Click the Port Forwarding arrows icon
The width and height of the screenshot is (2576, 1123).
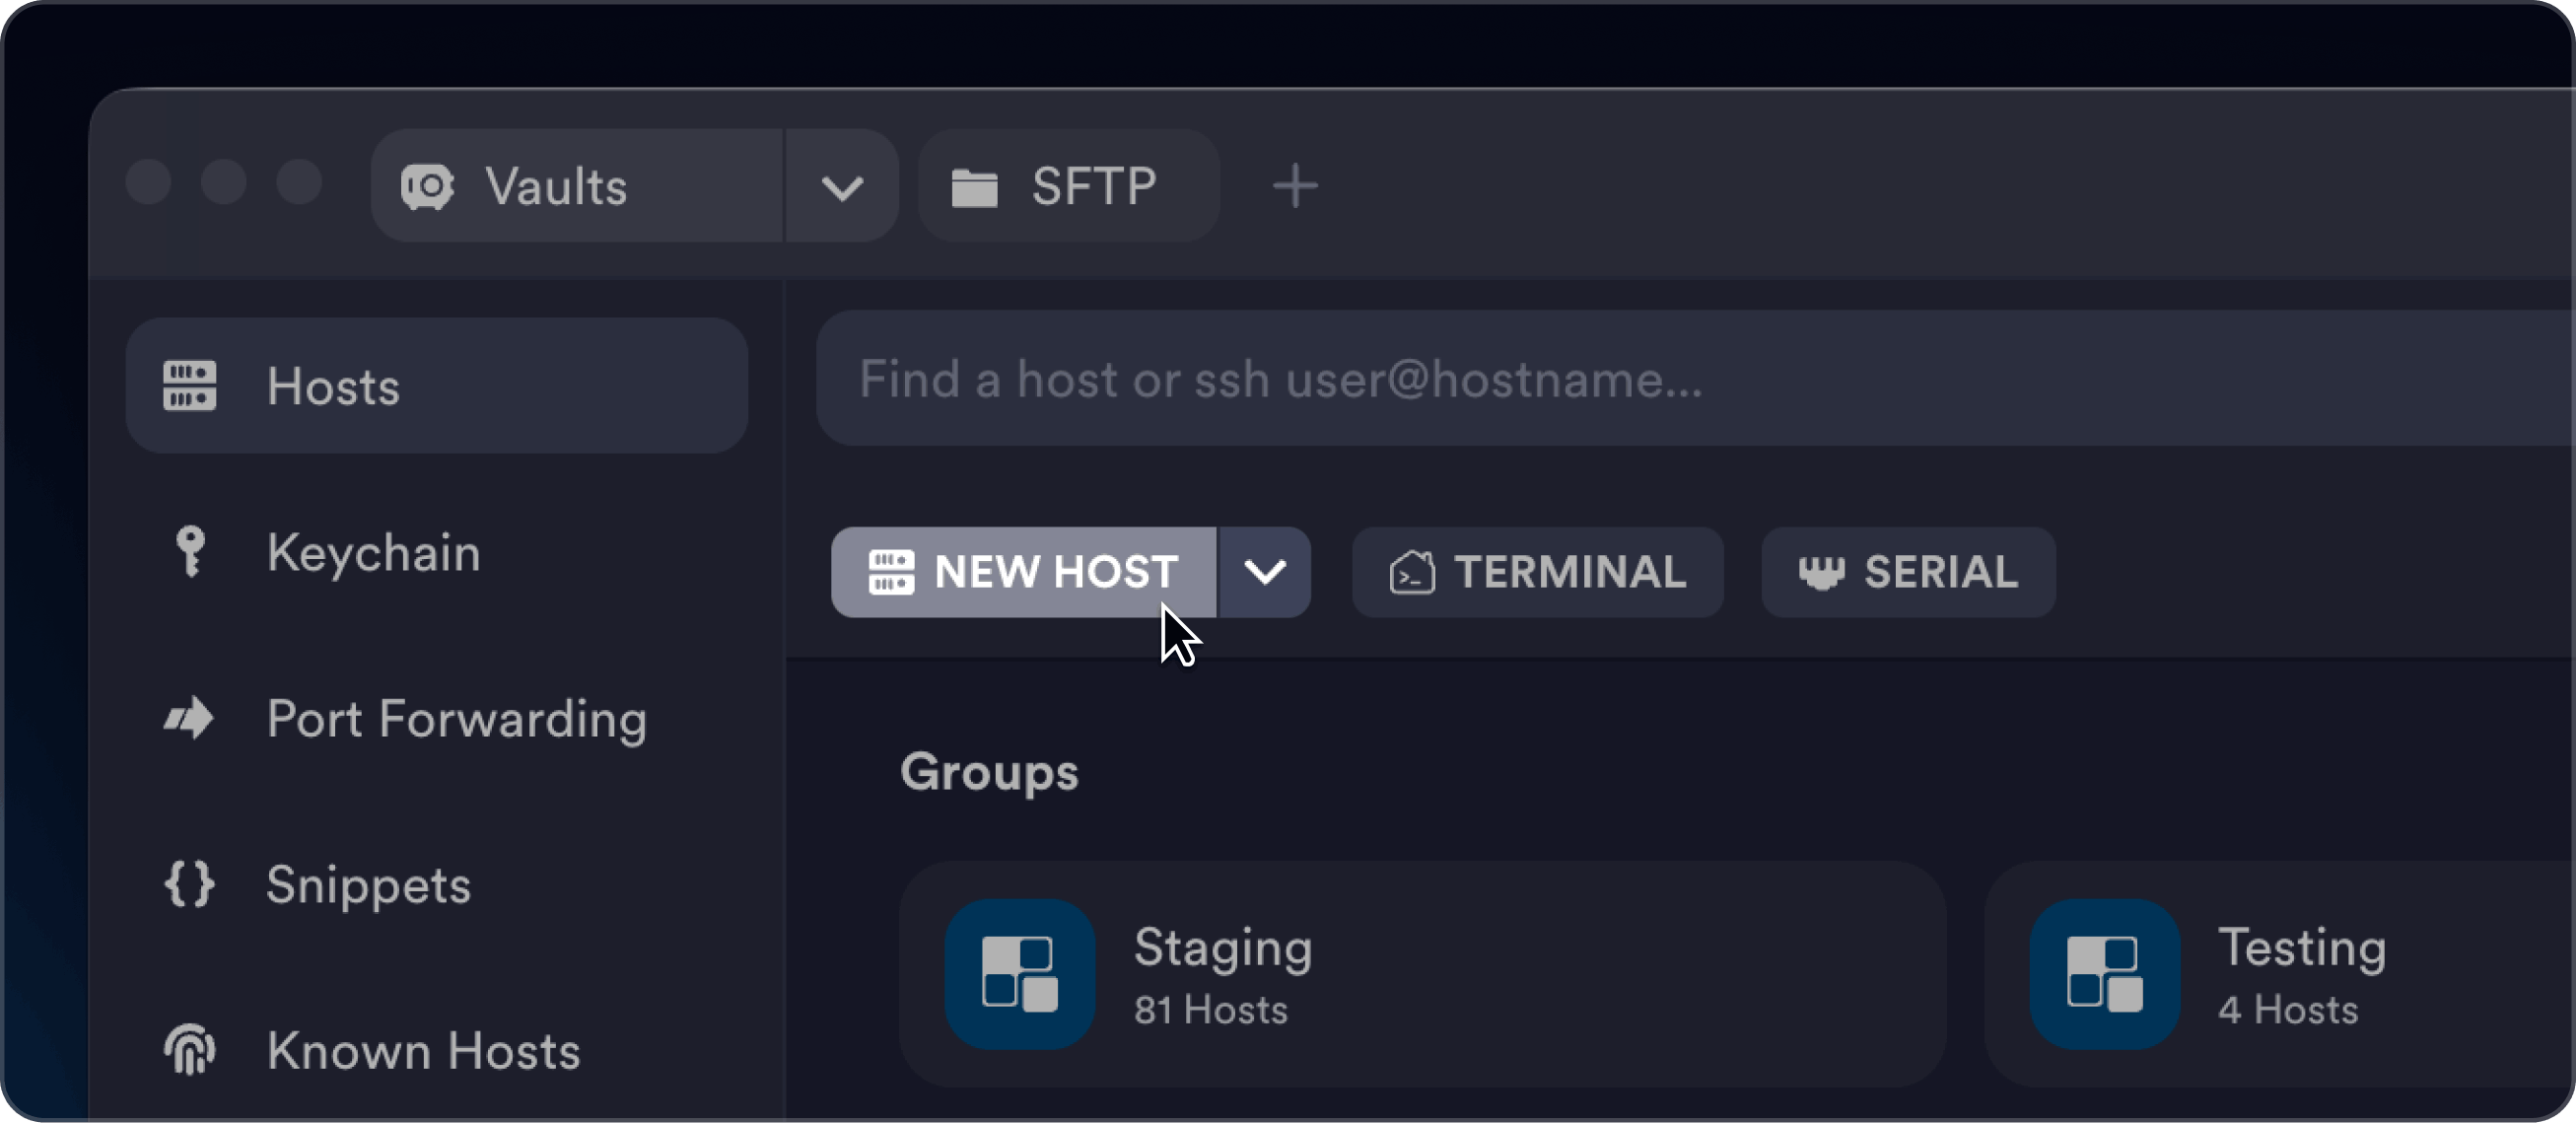point(189,718)
